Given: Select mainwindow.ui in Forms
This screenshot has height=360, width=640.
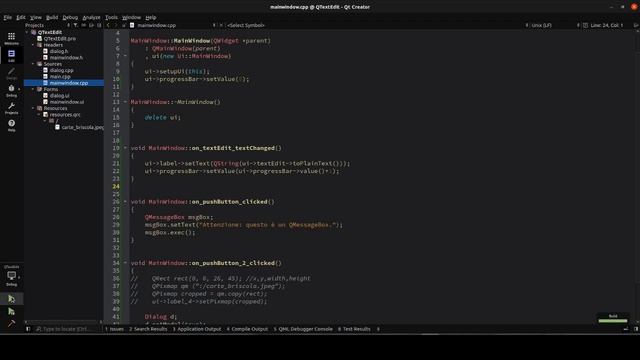Looking at the screenshot, I should [67, 102].
